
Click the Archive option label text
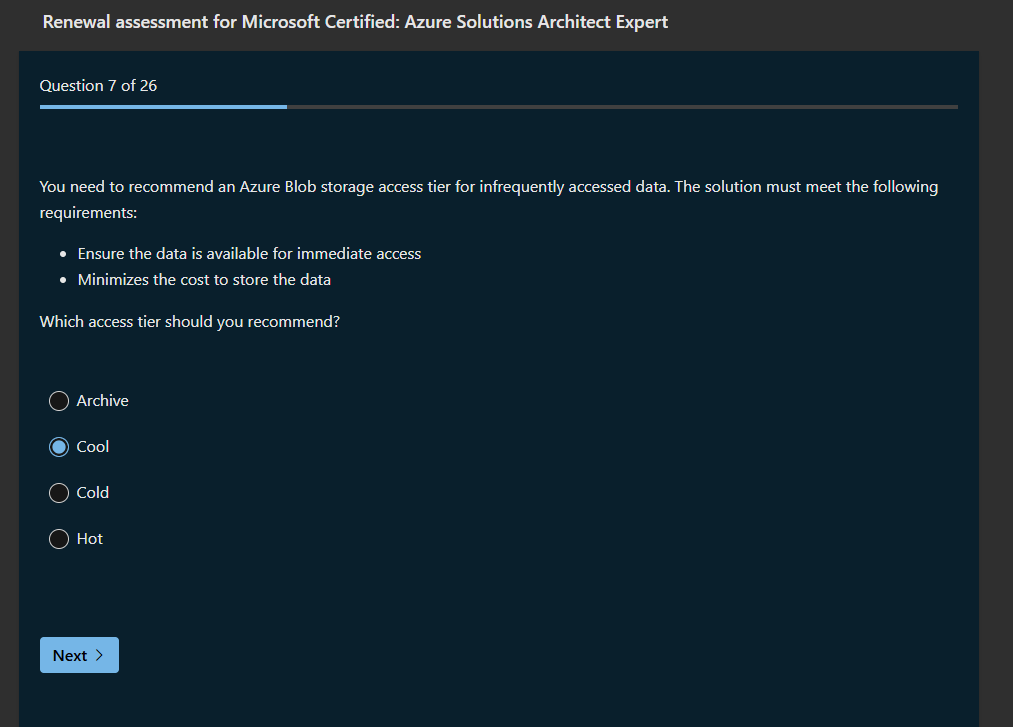pyautogui.click(x=102, y=401)
